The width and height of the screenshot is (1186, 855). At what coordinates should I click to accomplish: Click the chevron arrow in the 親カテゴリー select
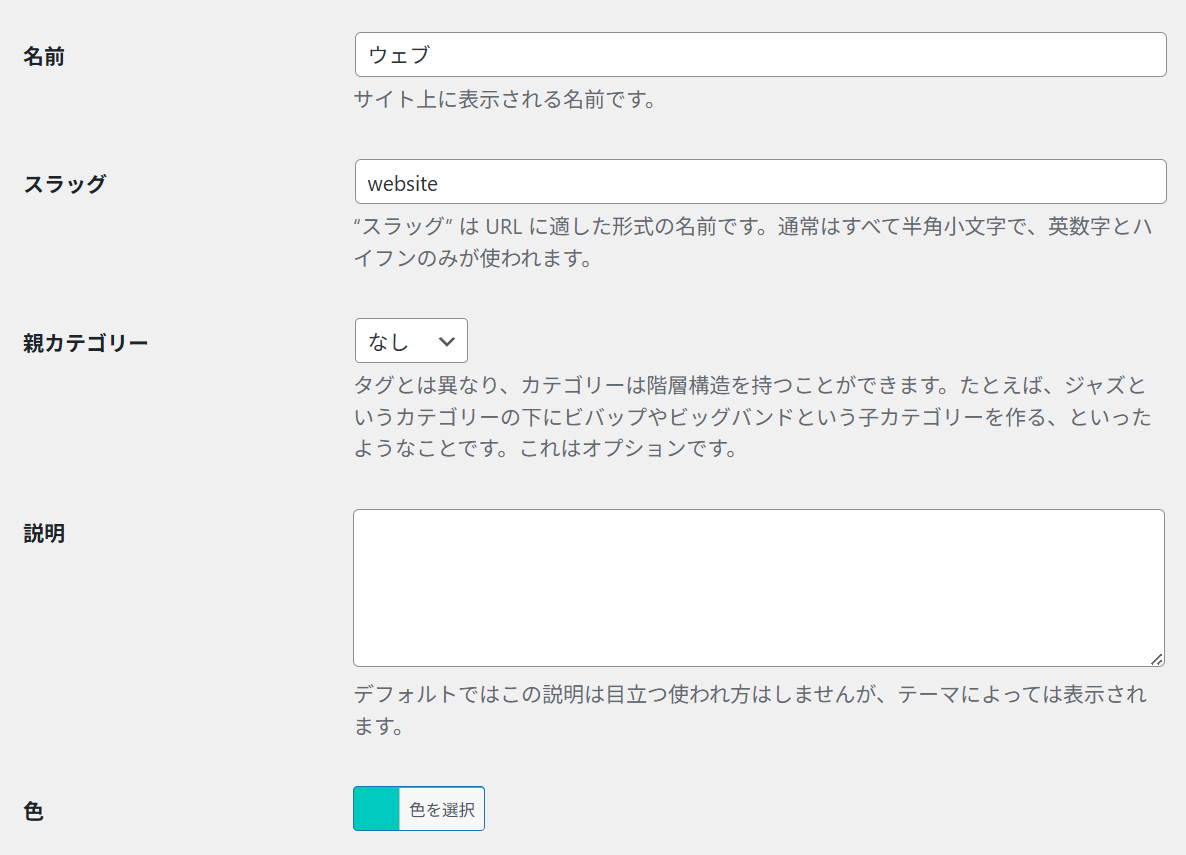tap(447, 341)
